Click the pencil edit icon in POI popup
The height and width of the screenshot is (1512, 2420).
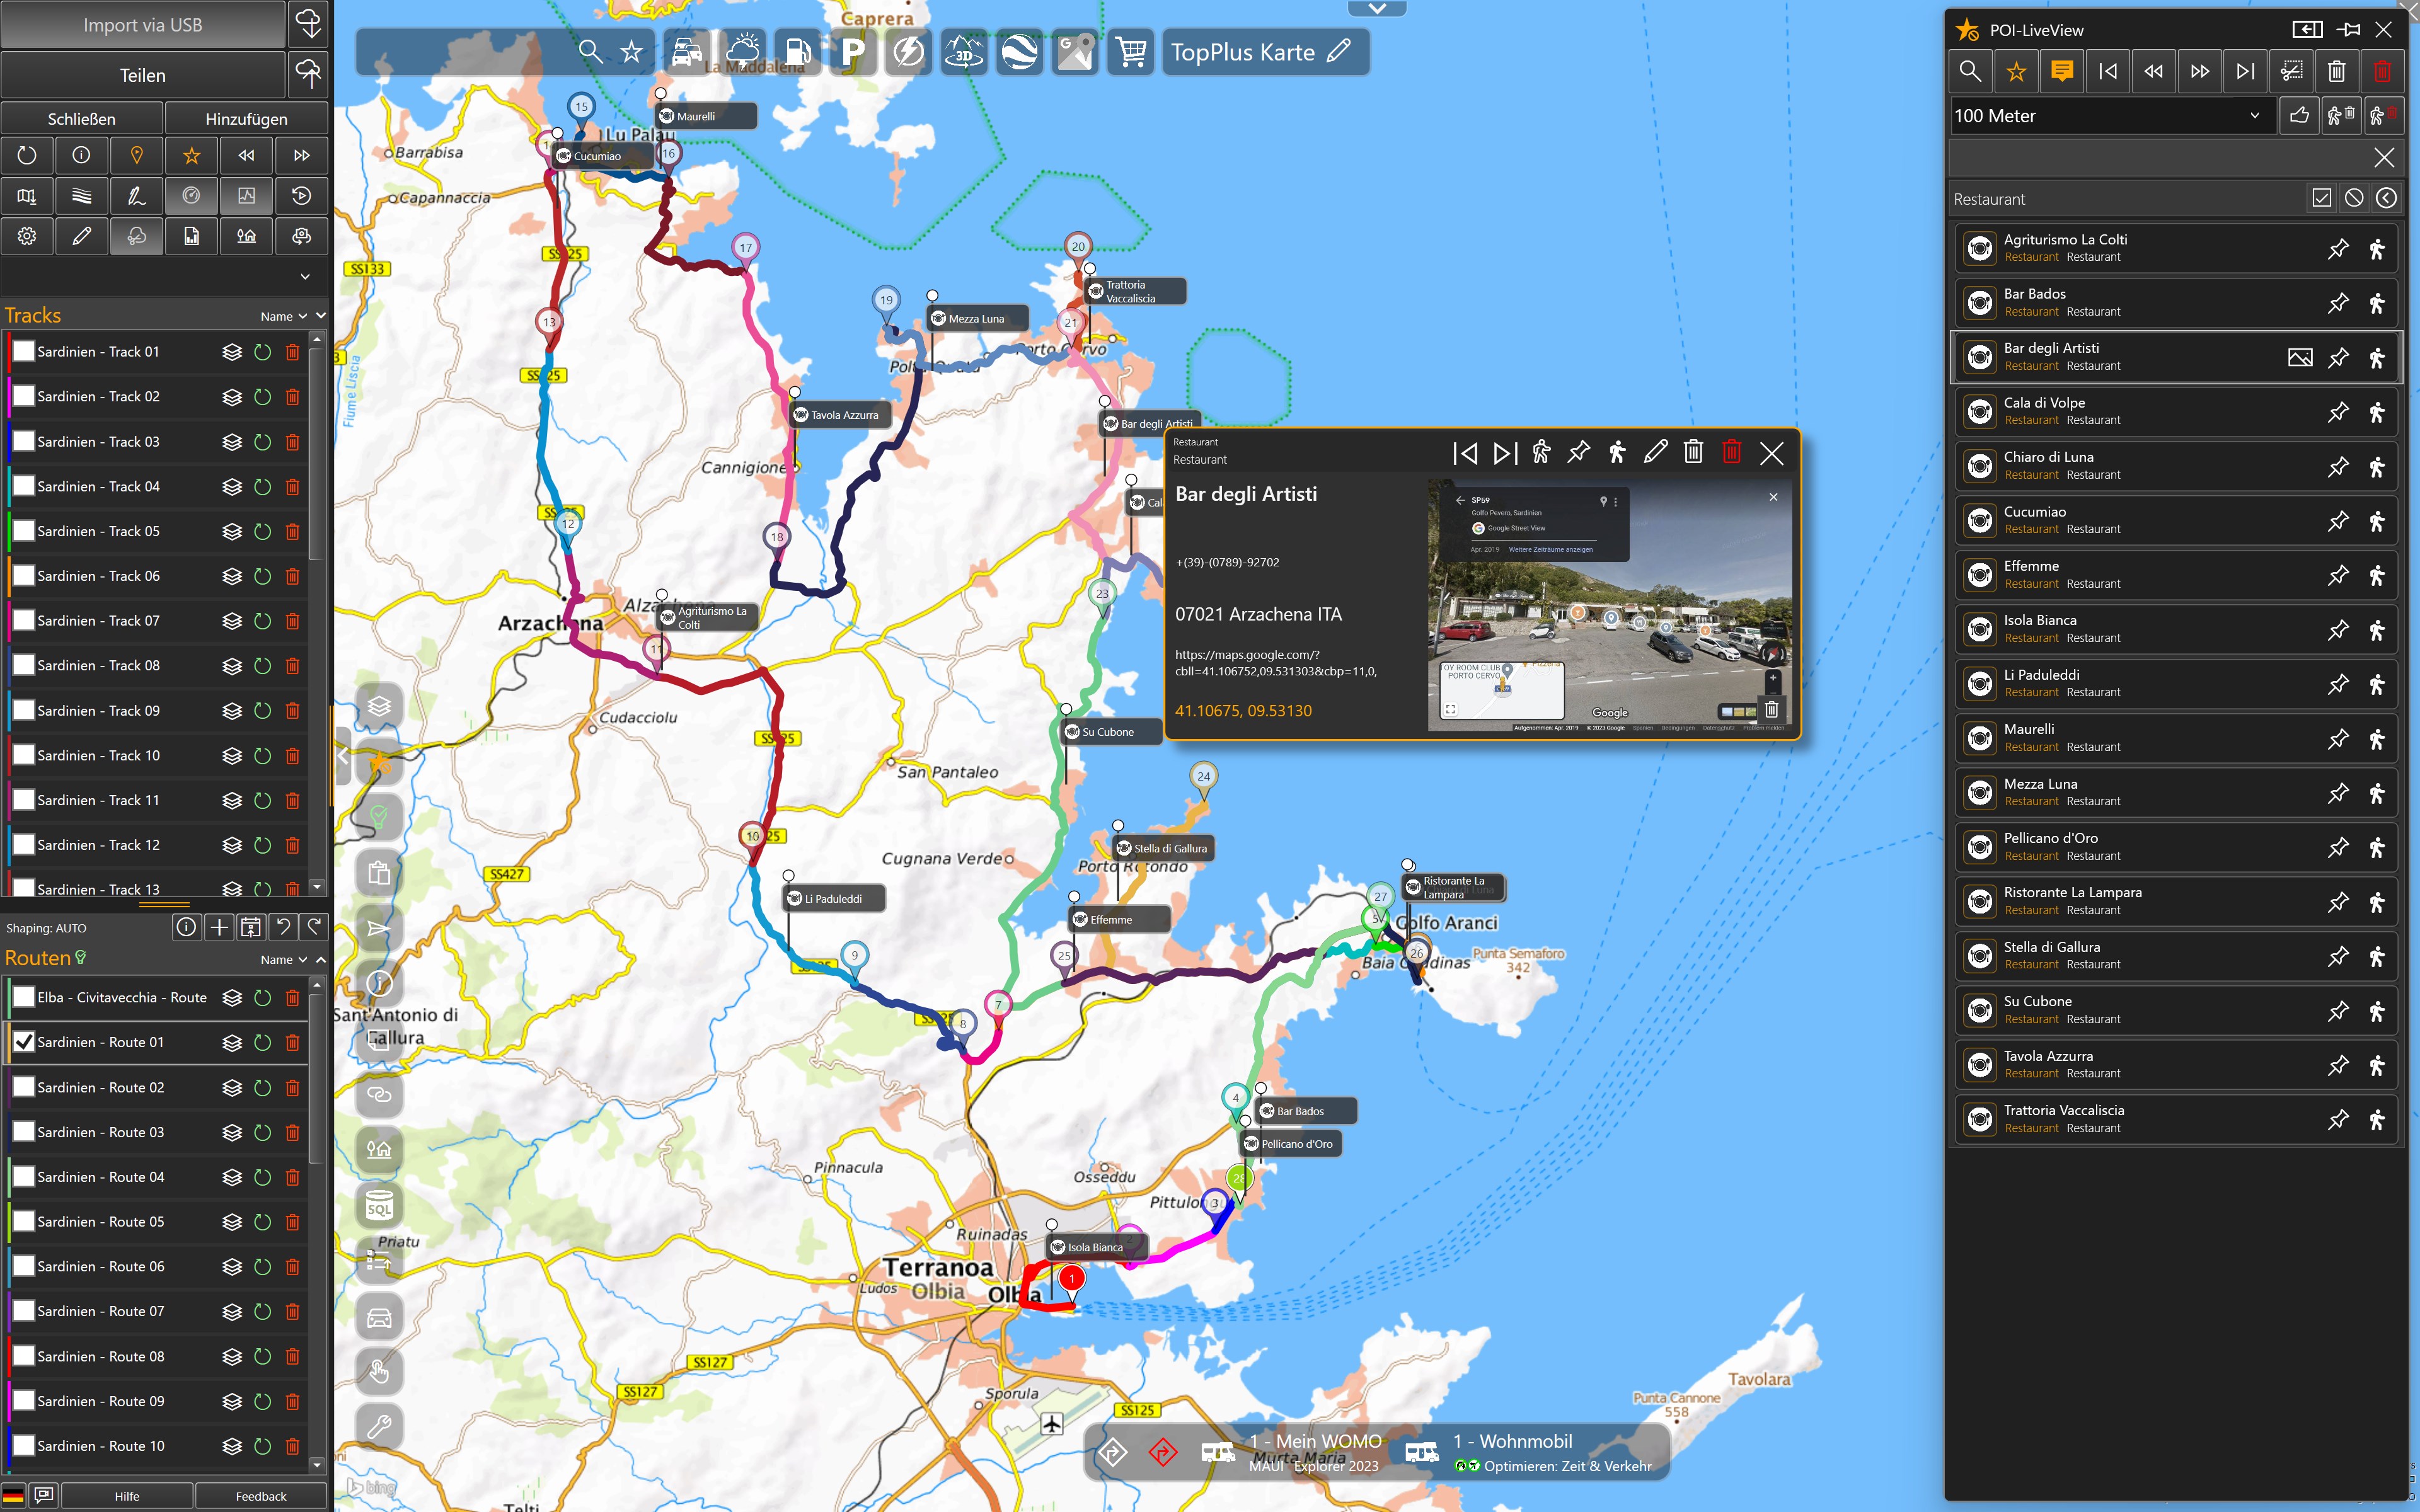coord(1655,453)
